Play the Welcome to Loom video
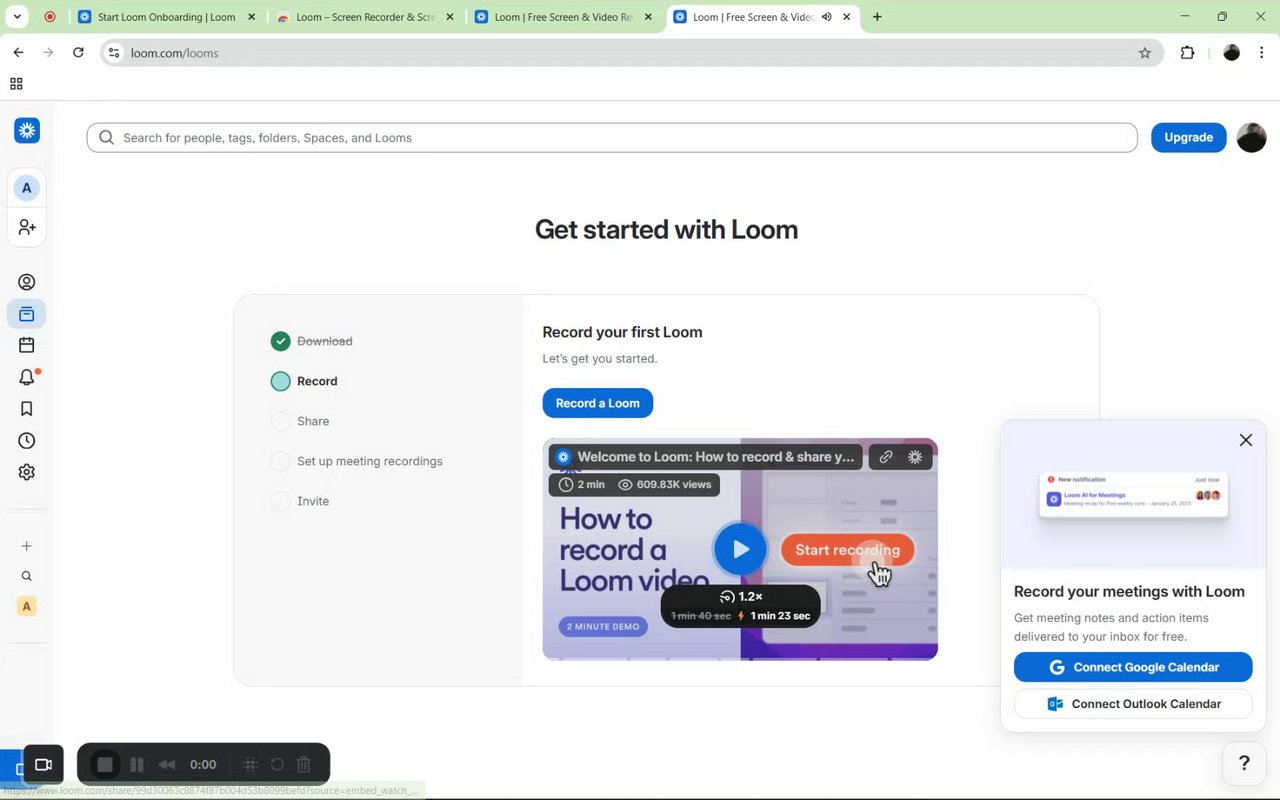The image size is (1280, 800). (740, 549)
